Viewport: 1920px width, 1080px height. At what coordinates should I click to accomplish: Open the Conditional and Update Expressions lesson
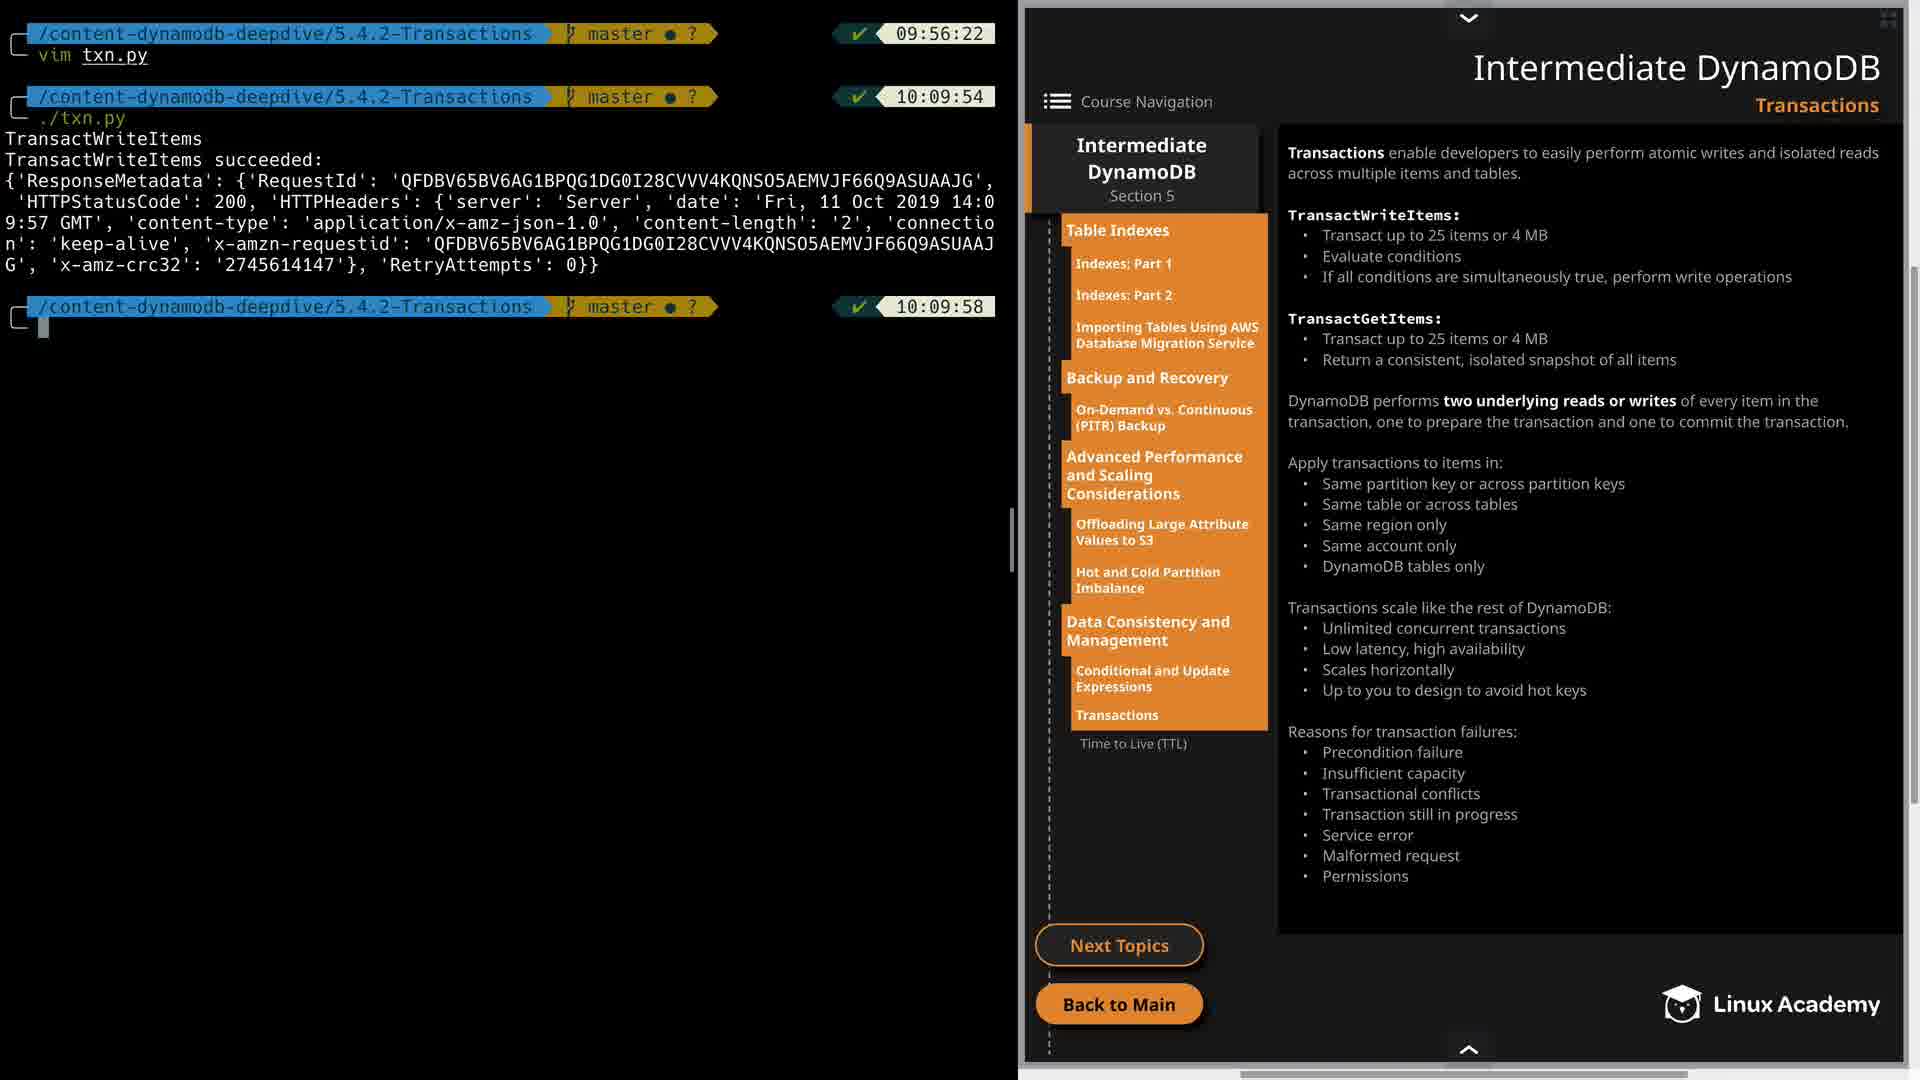pos(1152,679)
